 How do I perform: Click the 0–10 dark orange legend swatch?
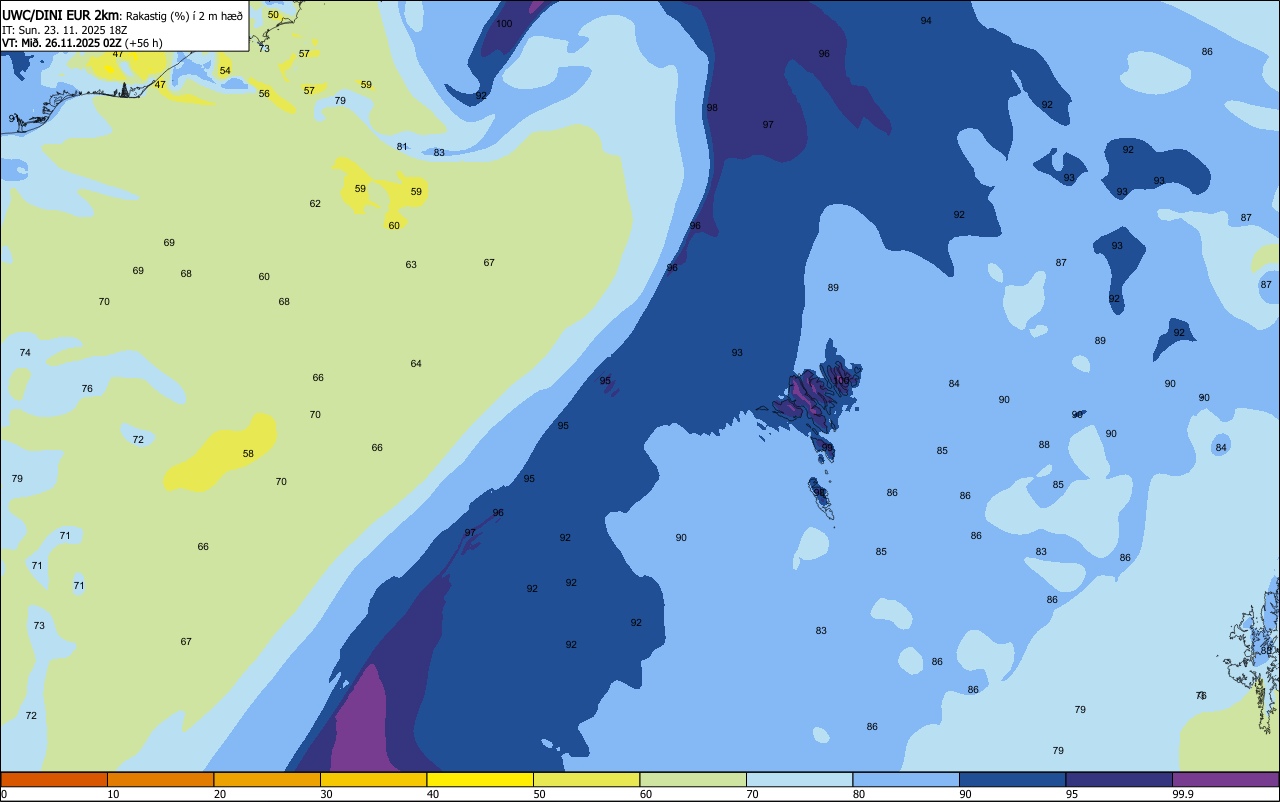(54, 779)
